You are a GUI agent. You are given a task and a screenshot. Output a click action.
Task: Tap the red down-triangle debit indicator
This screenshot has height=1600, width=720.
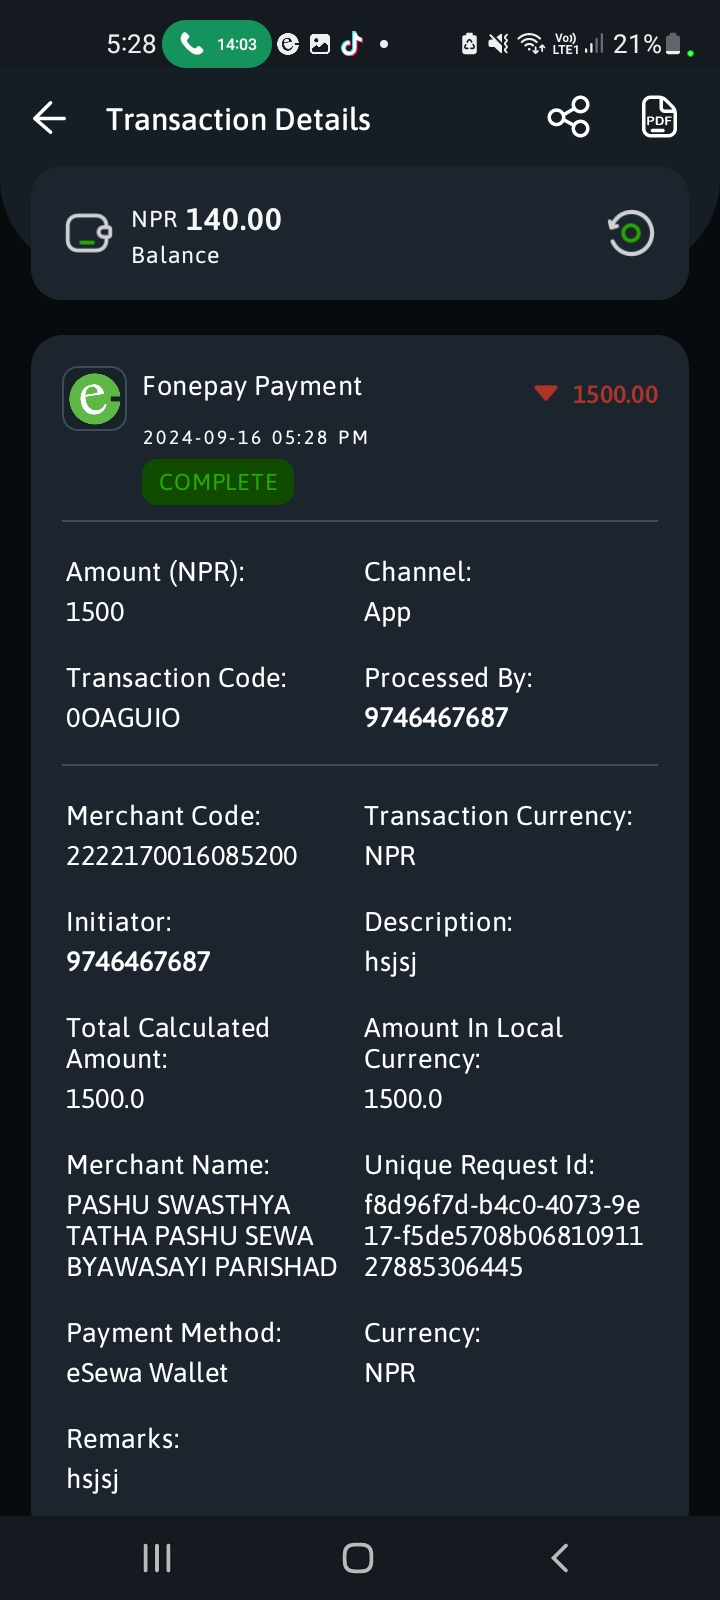tap(546, 393)
